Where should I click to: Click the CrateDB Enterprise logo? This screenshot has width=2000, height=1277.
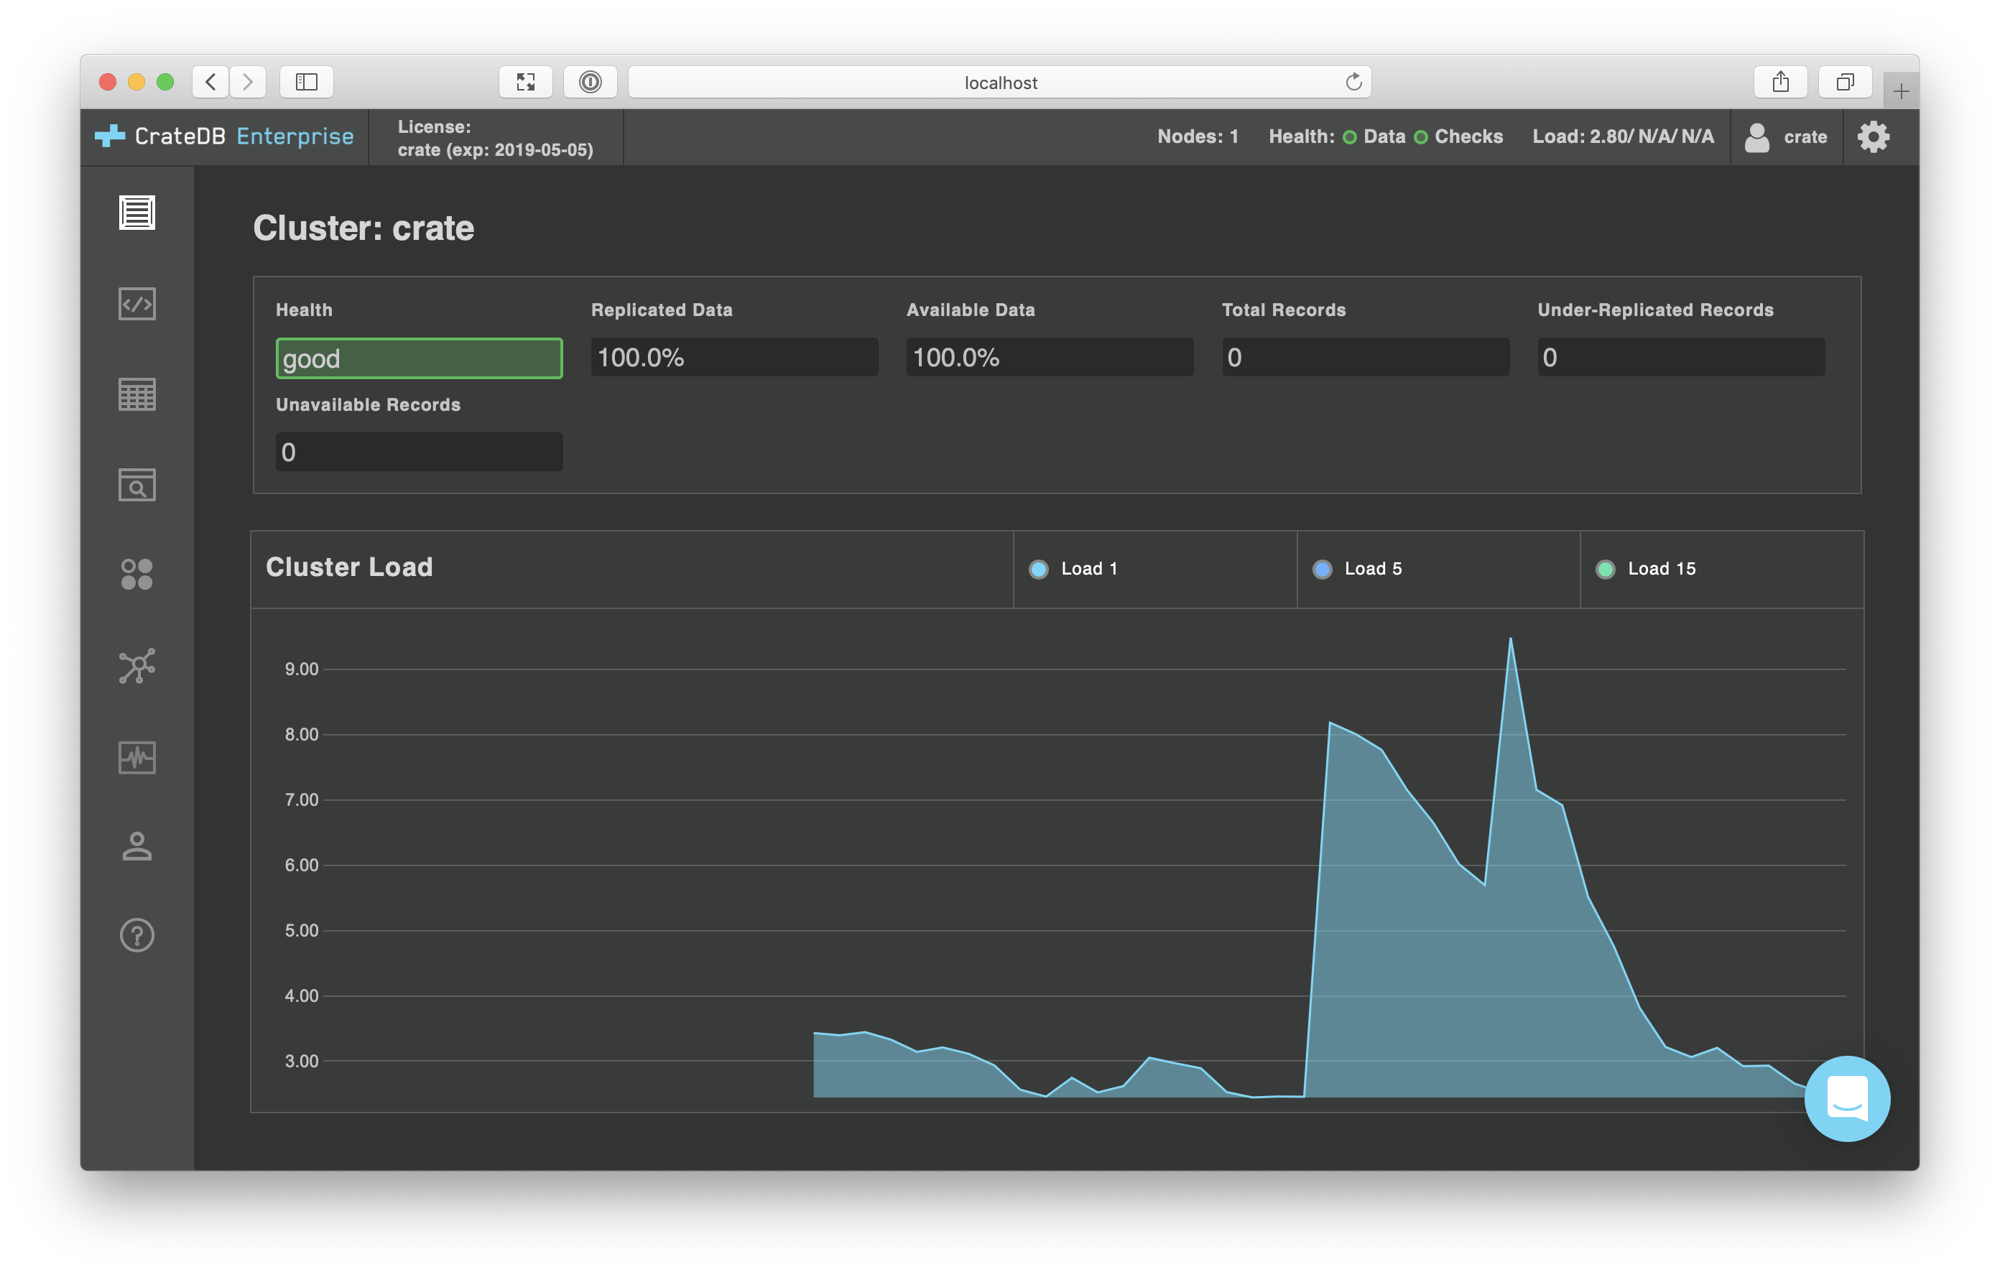(x=225, y=136)
